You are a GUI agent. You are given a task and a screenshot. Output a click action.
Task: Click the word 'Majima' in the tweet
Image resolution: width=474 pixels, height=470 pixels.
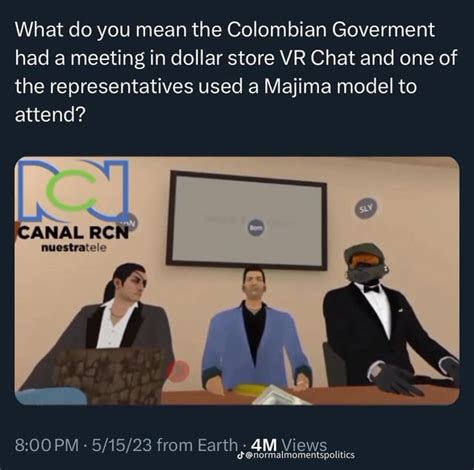(x=297, y=87)
